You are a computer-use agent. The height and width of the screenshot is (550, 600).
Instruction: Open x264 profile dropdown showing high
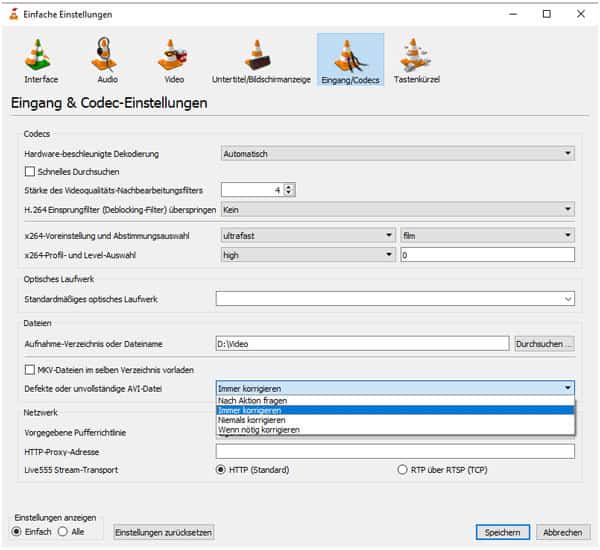[308, 255]
